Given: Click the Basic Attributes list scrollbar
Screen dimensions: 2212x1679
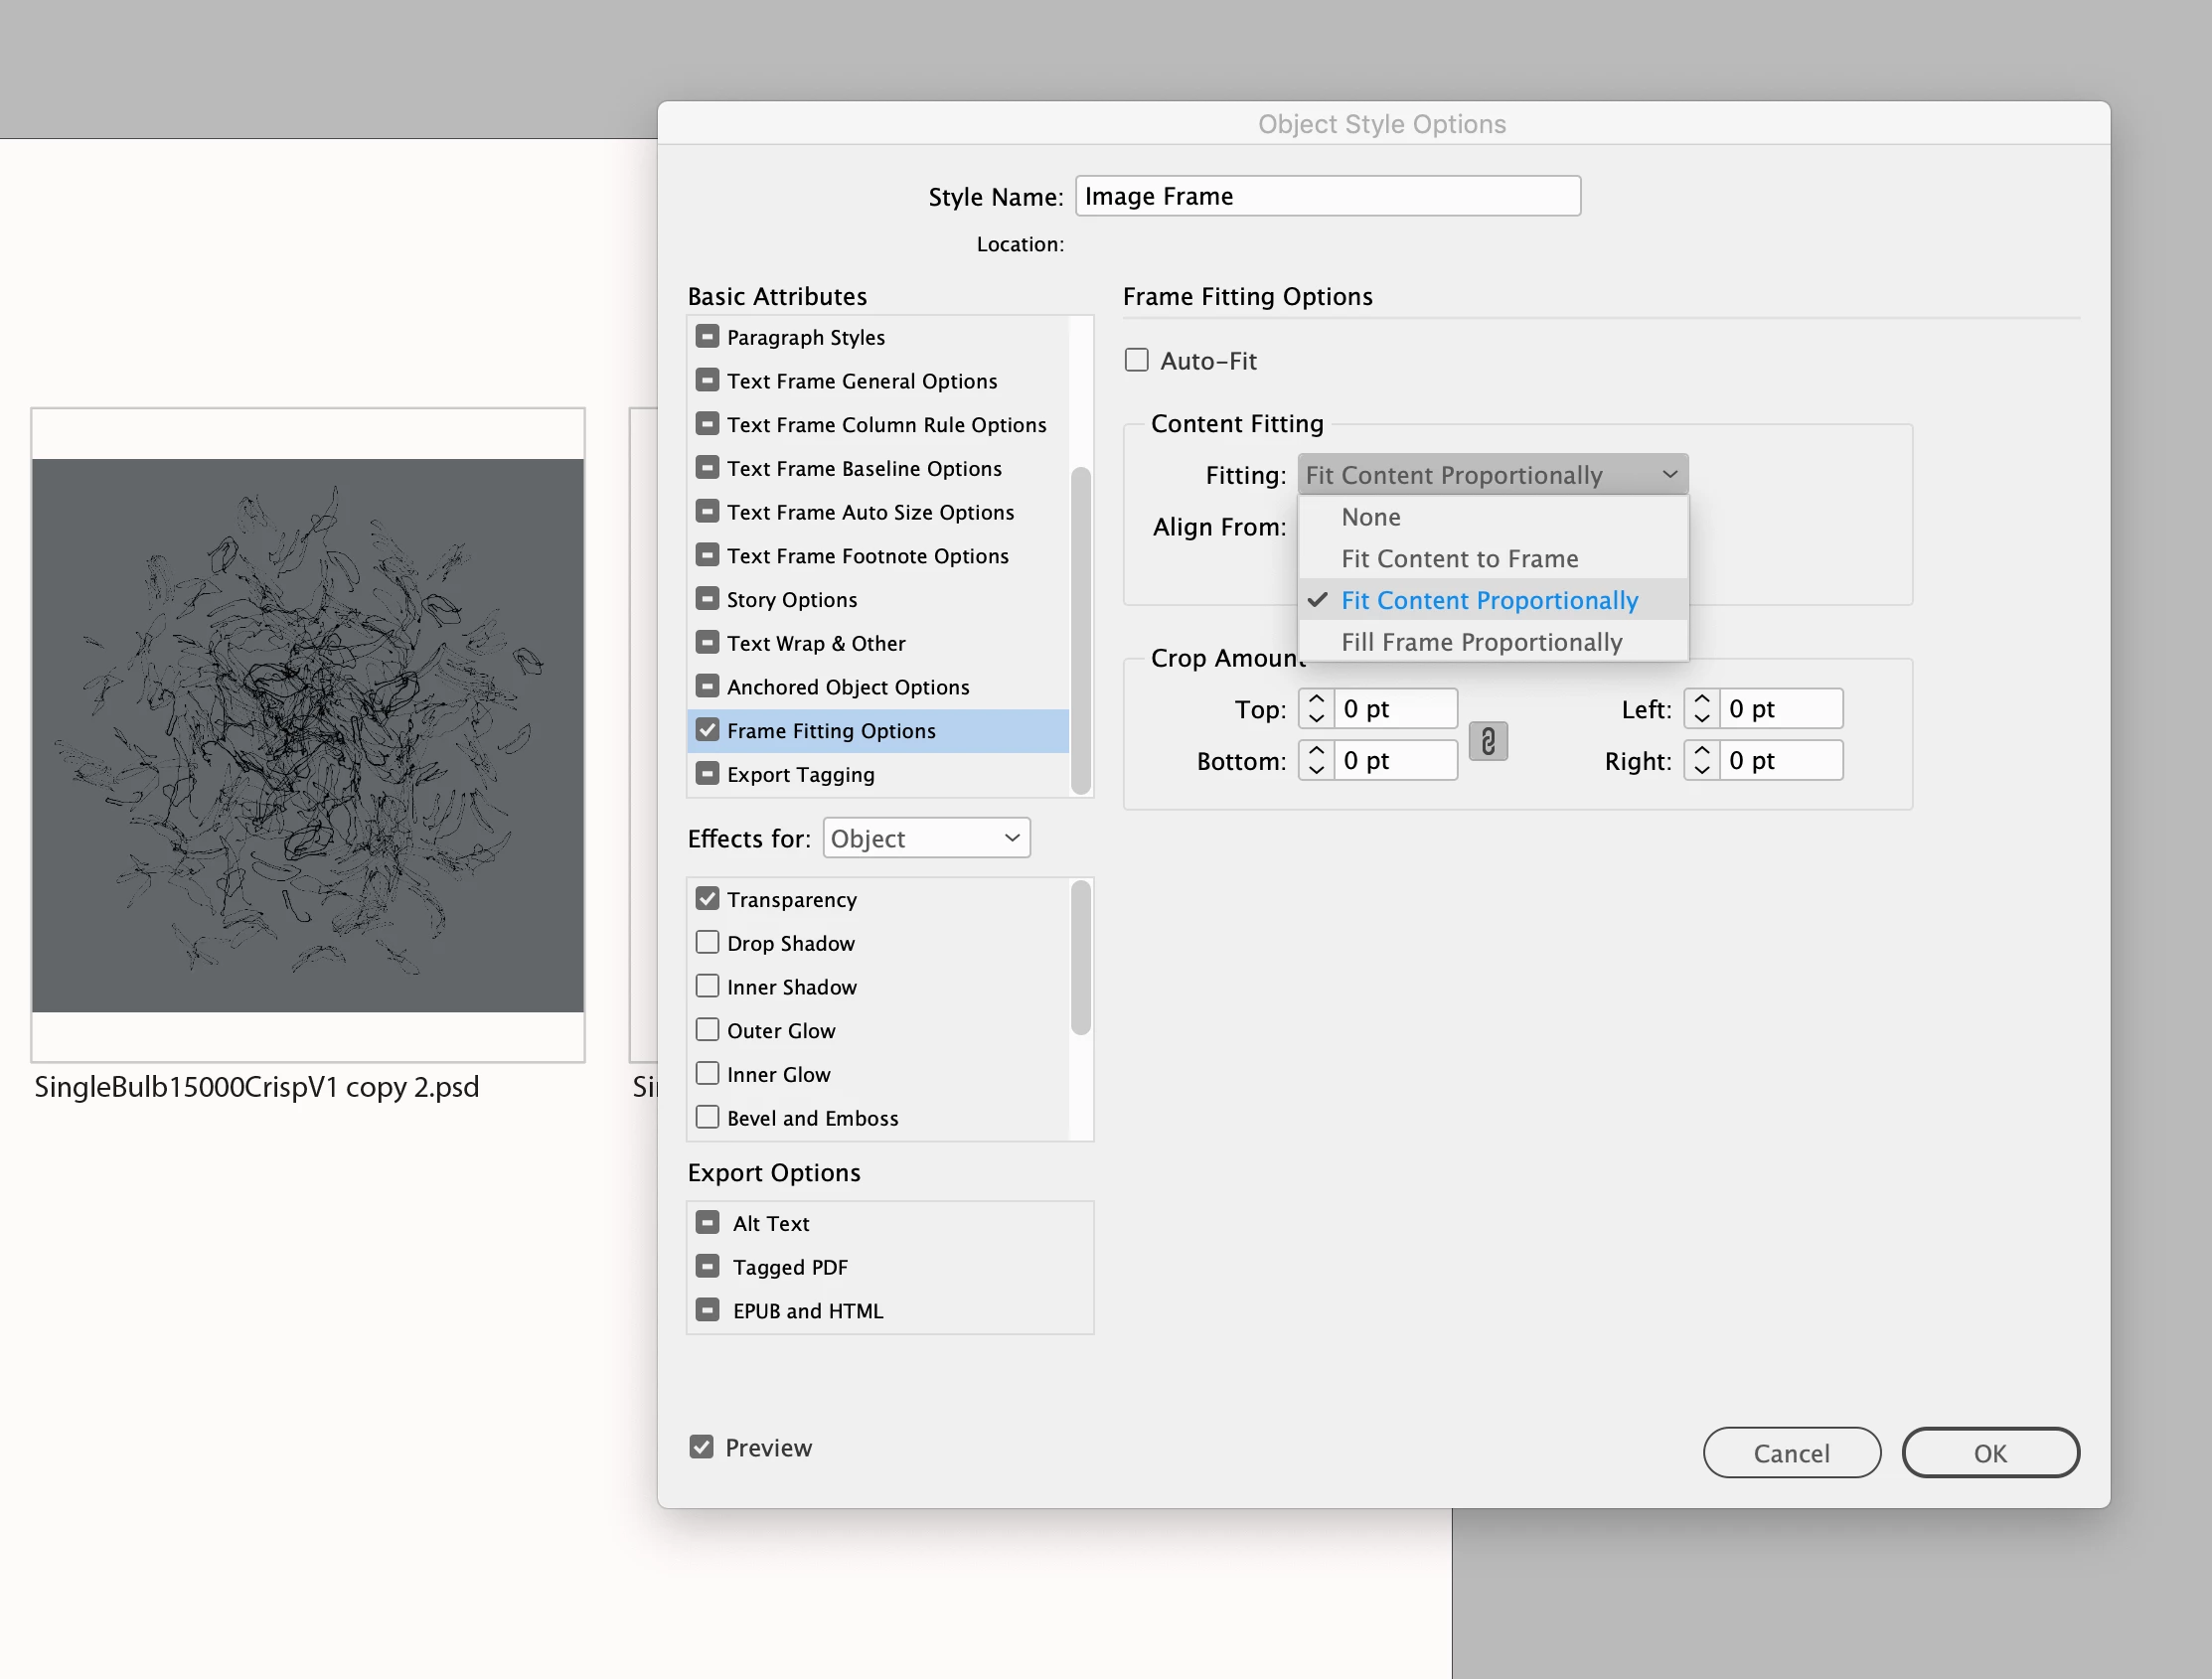Looking at the screenshot, I should [x=1080, y=629].
